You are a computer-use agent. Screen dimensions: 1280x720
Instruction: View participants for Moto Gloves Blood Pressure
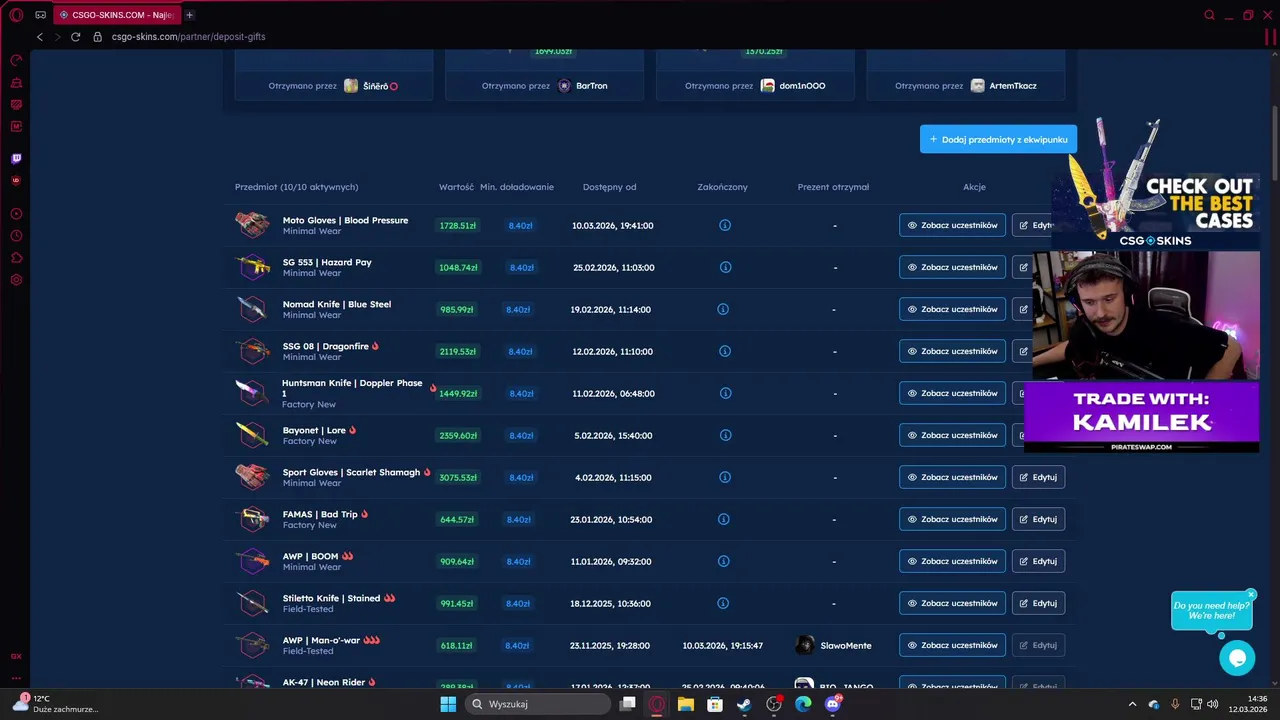pos(952,225)
